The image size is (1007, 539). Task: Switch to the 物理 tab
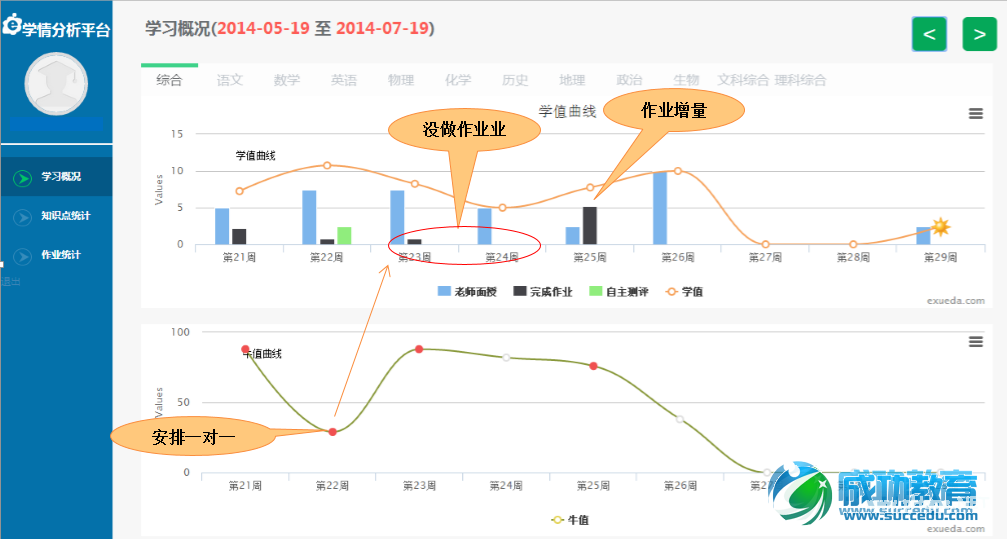(x=401, y=80)
